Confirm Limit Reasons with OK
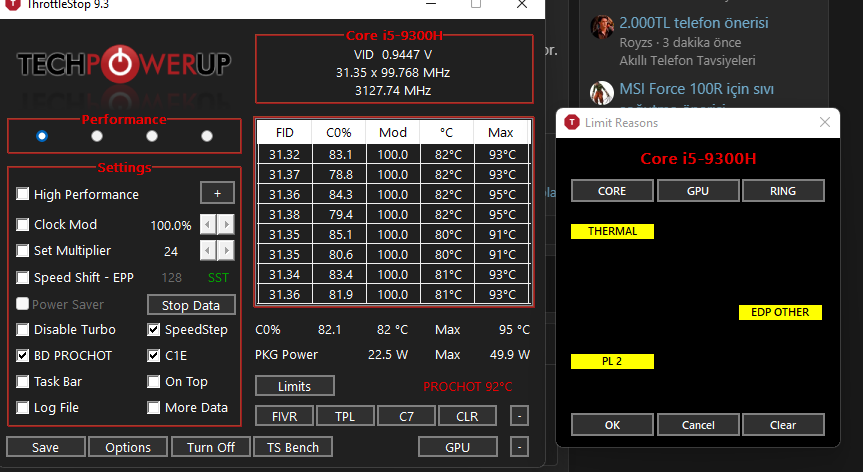 [x=612, y=425]
